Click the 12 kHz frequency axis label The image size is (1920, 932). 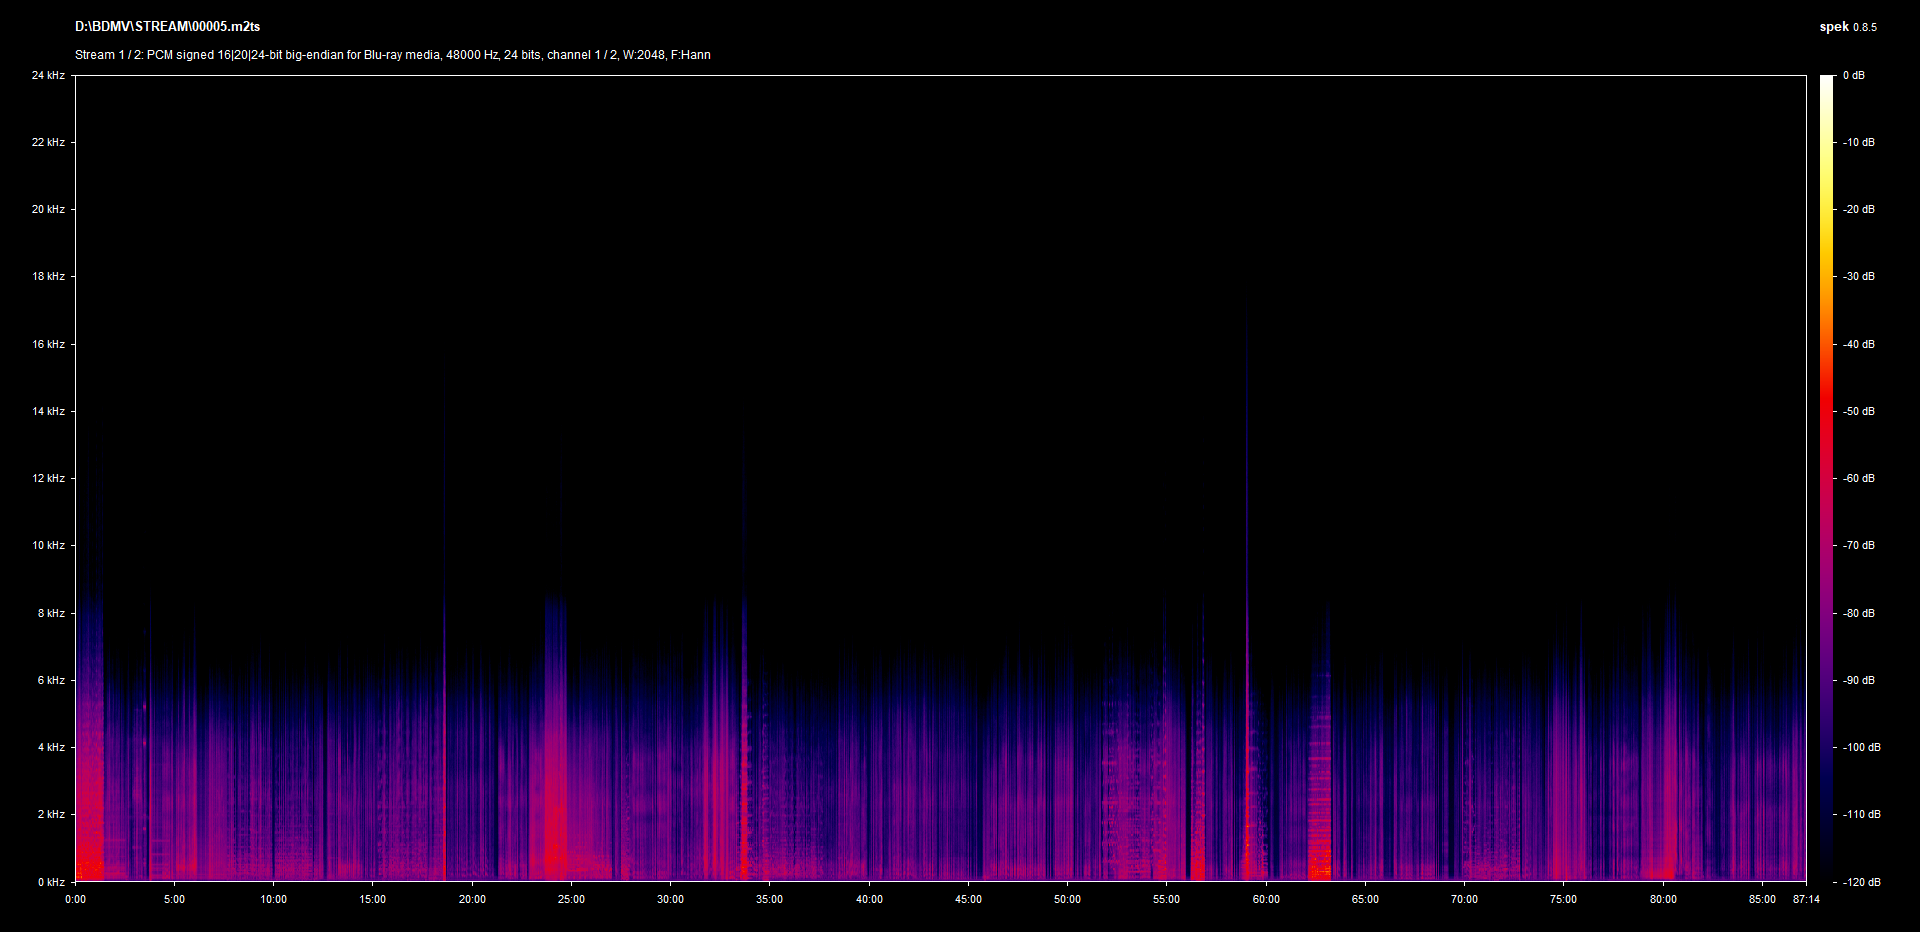[48, 478]
